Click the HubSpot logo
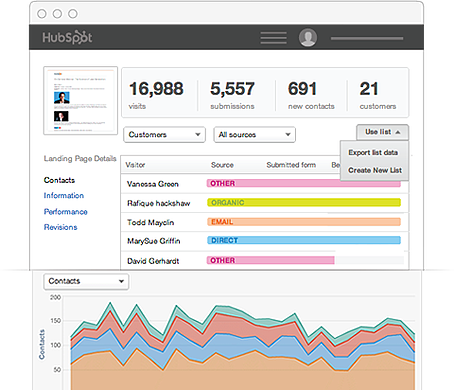This screenshot has height=390, width=454. (x=67, y=37)
